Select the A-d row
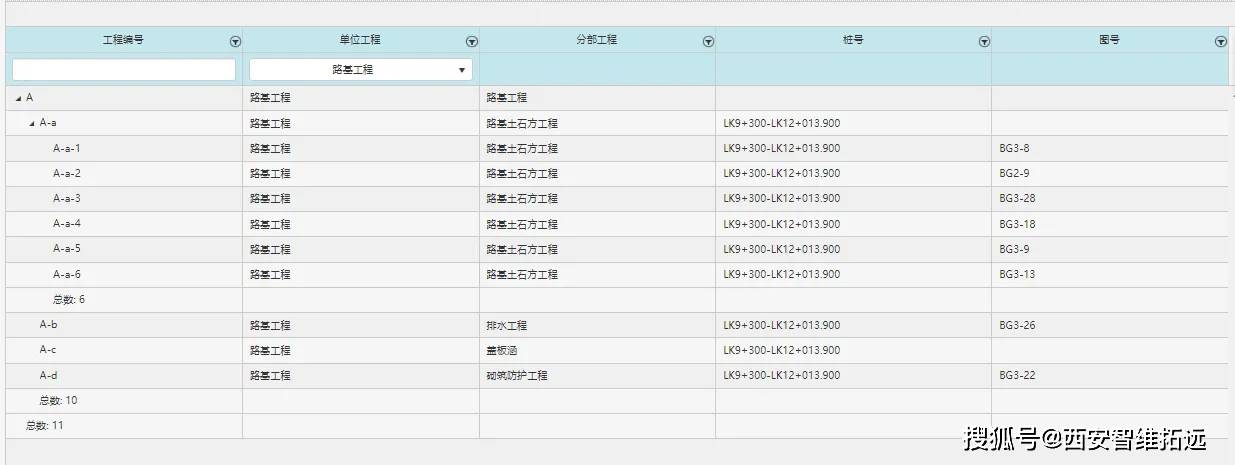This screenshot has height=465, width=1235. 48,375
